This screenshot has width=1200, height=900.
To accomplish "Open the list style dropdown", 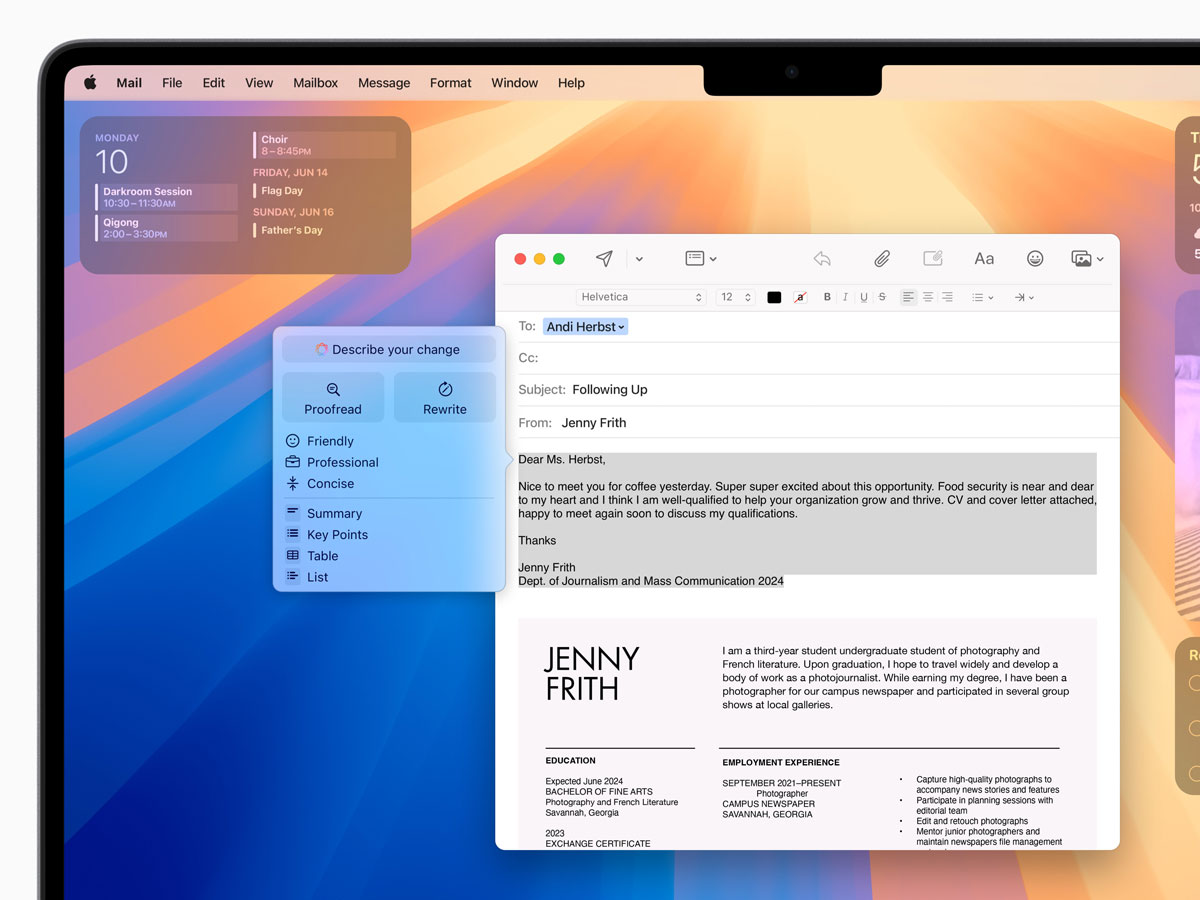I will click(x=983, y=297).
